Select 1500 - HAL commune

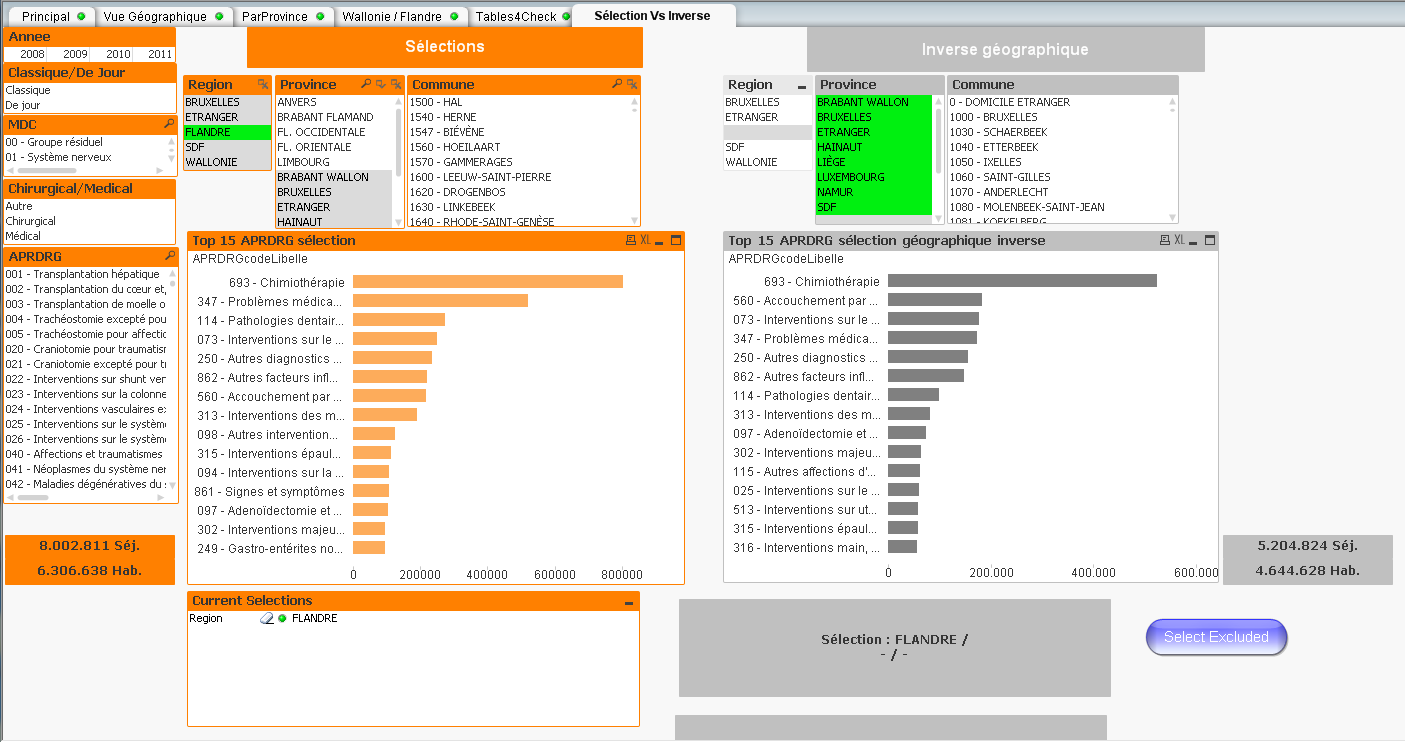coord(518,102)
